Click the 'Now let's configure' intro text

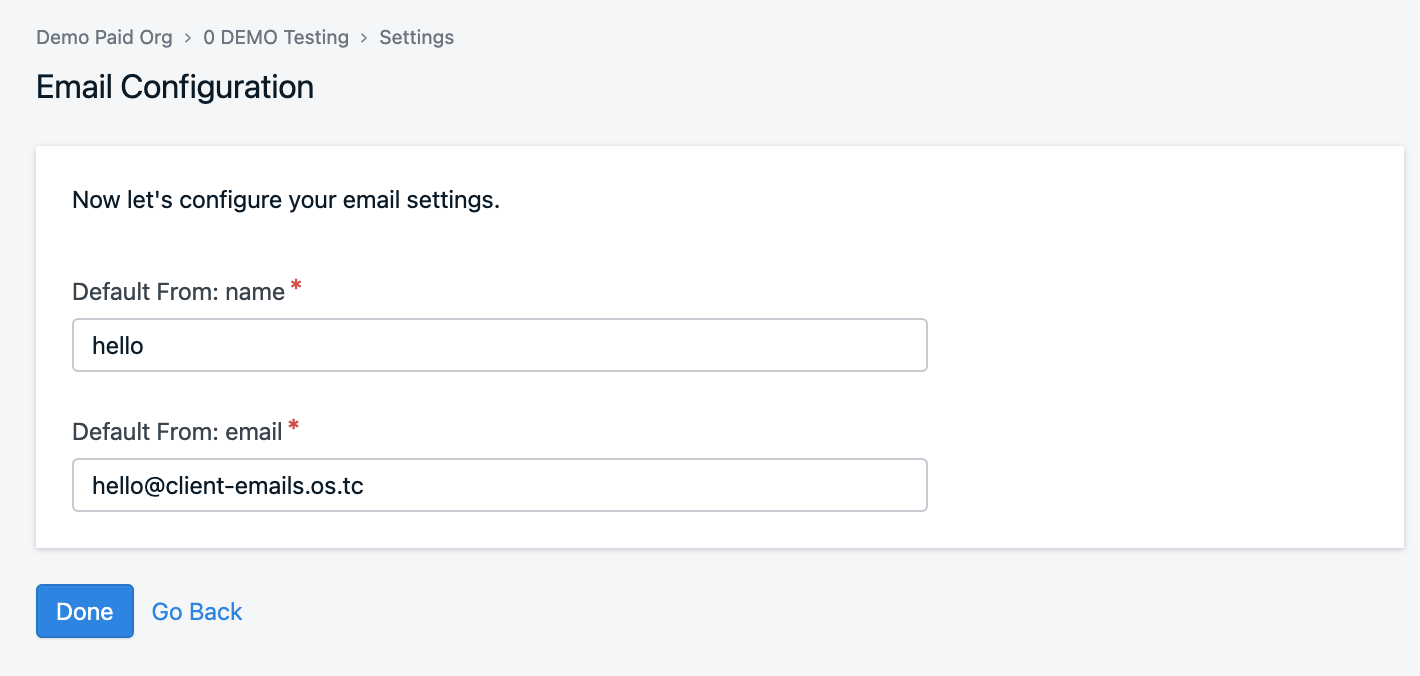point(286,200)
